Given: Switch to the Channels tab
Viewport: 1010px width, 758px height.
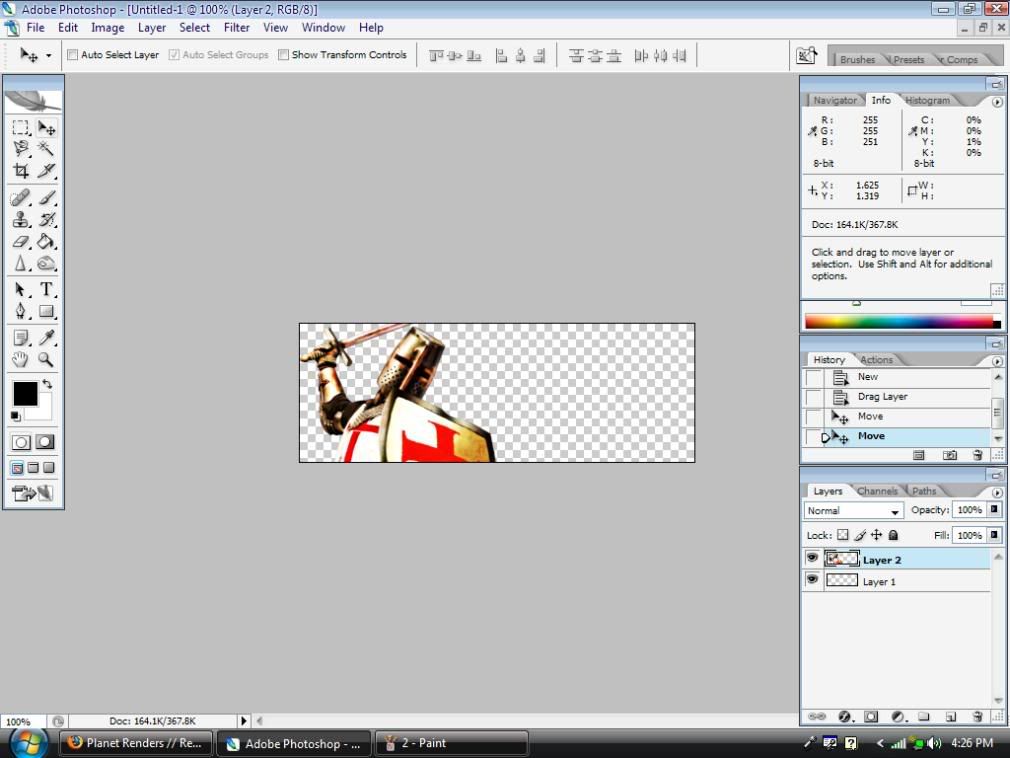Looking at the screenshot, I should click(877, 491).
